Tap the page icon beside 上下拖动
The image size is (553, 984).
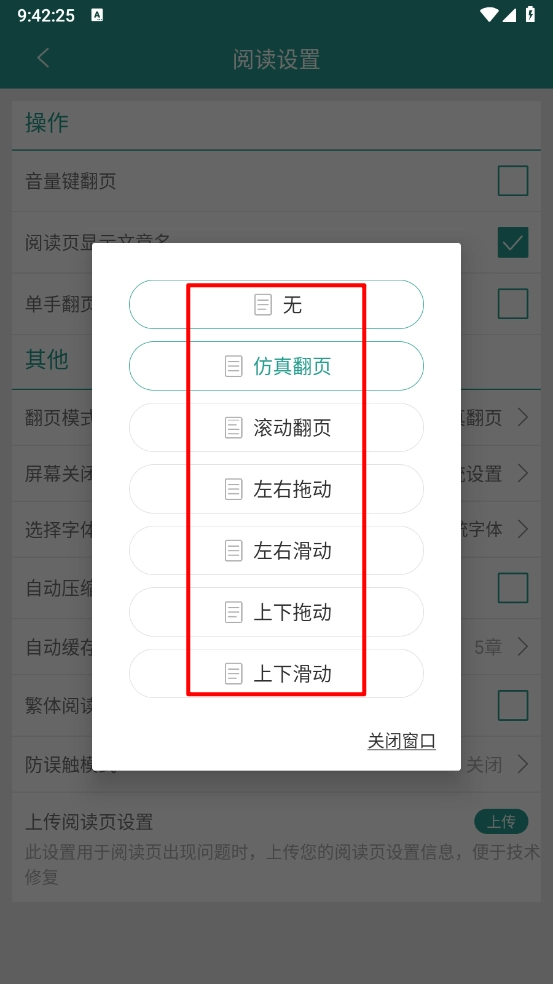click(234, 612)
